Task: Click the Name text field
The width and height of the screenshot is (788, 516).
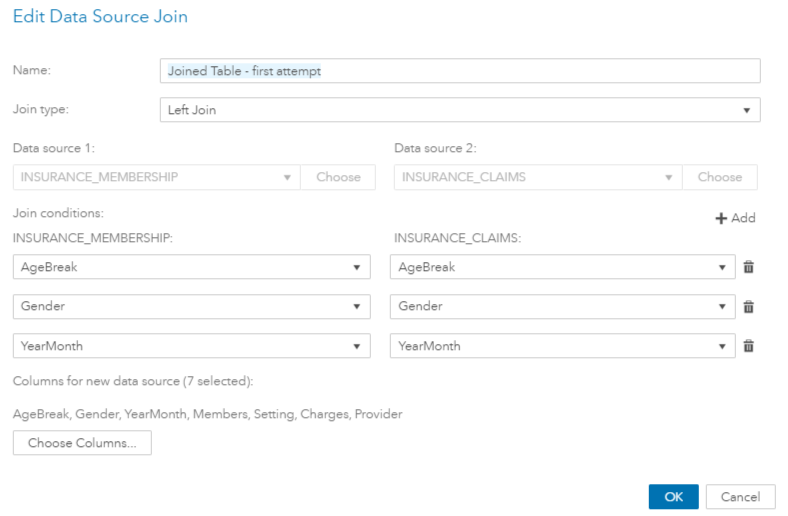Action: click(x=460, y=71)
